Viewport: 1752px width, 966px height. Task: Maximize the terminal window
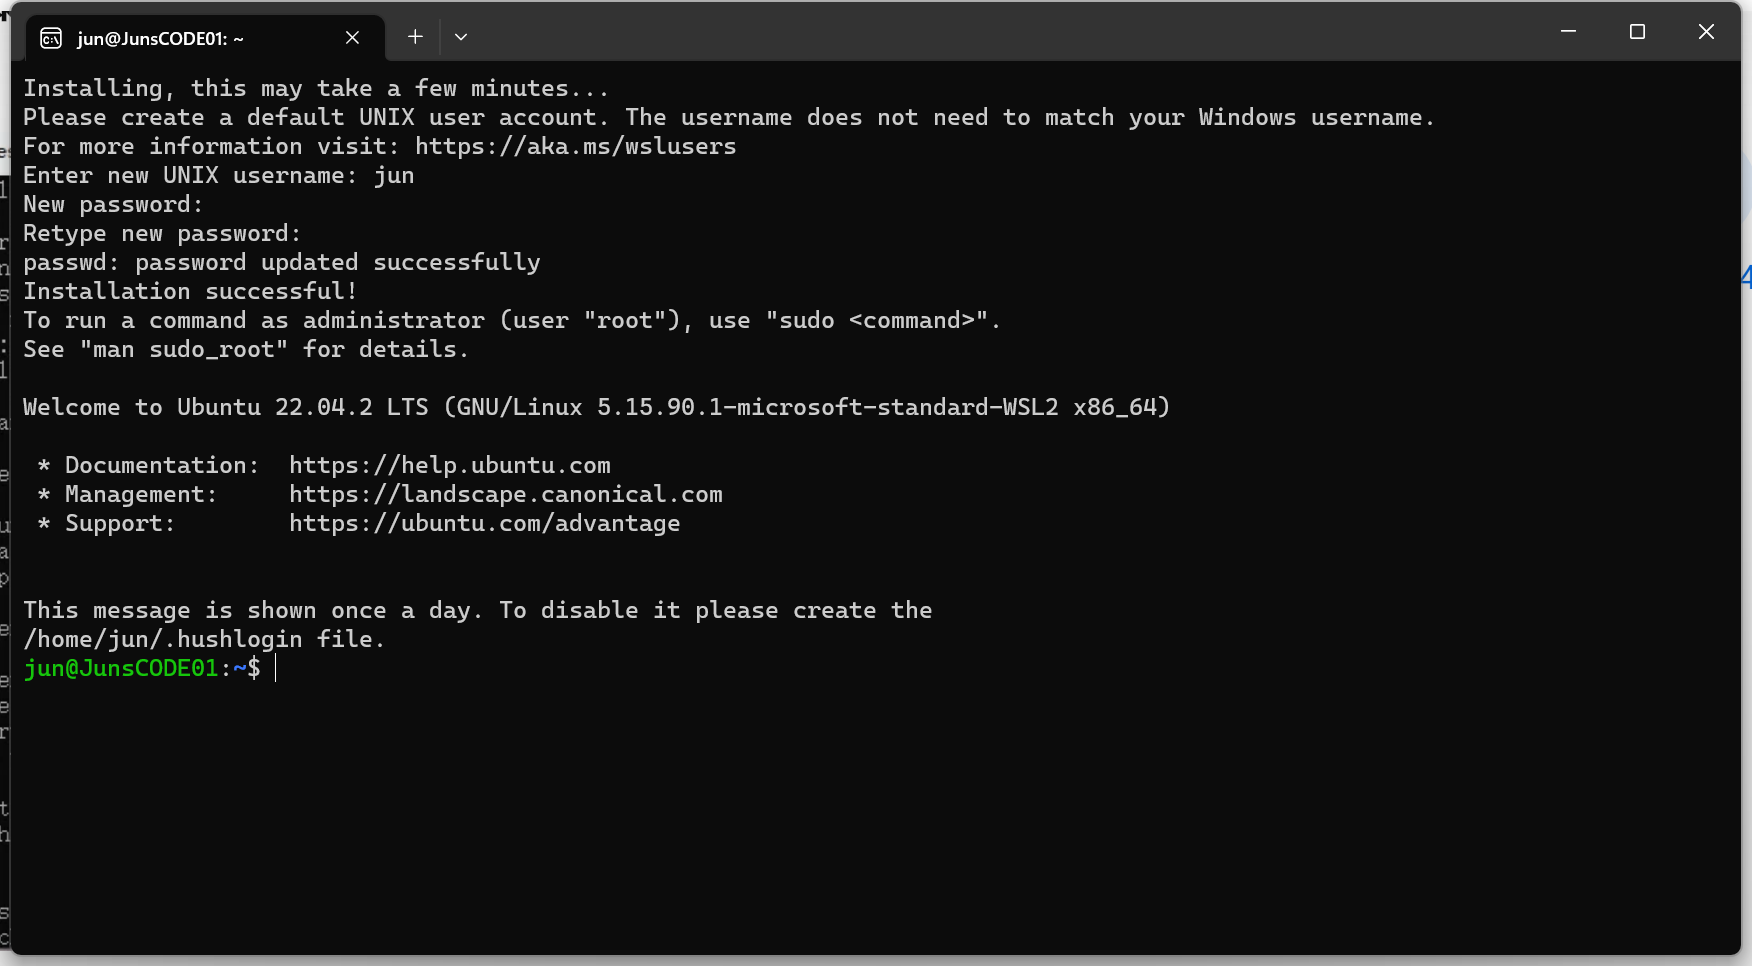(x=1637, y=32)
